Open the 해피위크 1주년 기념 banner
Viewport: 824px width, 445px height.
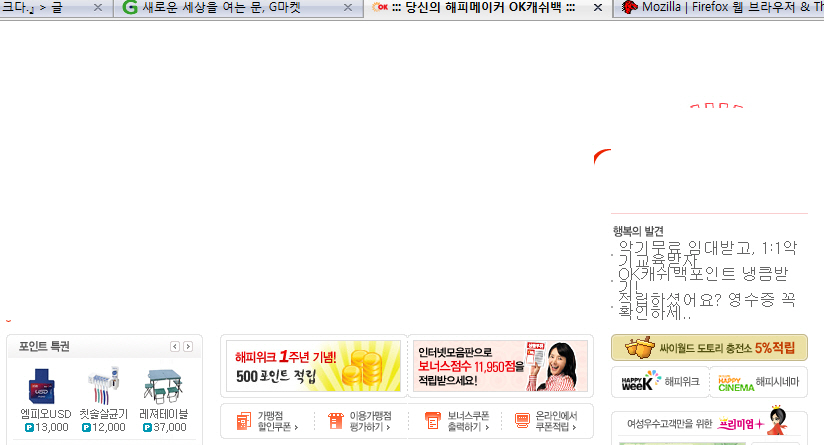[313, 366]
